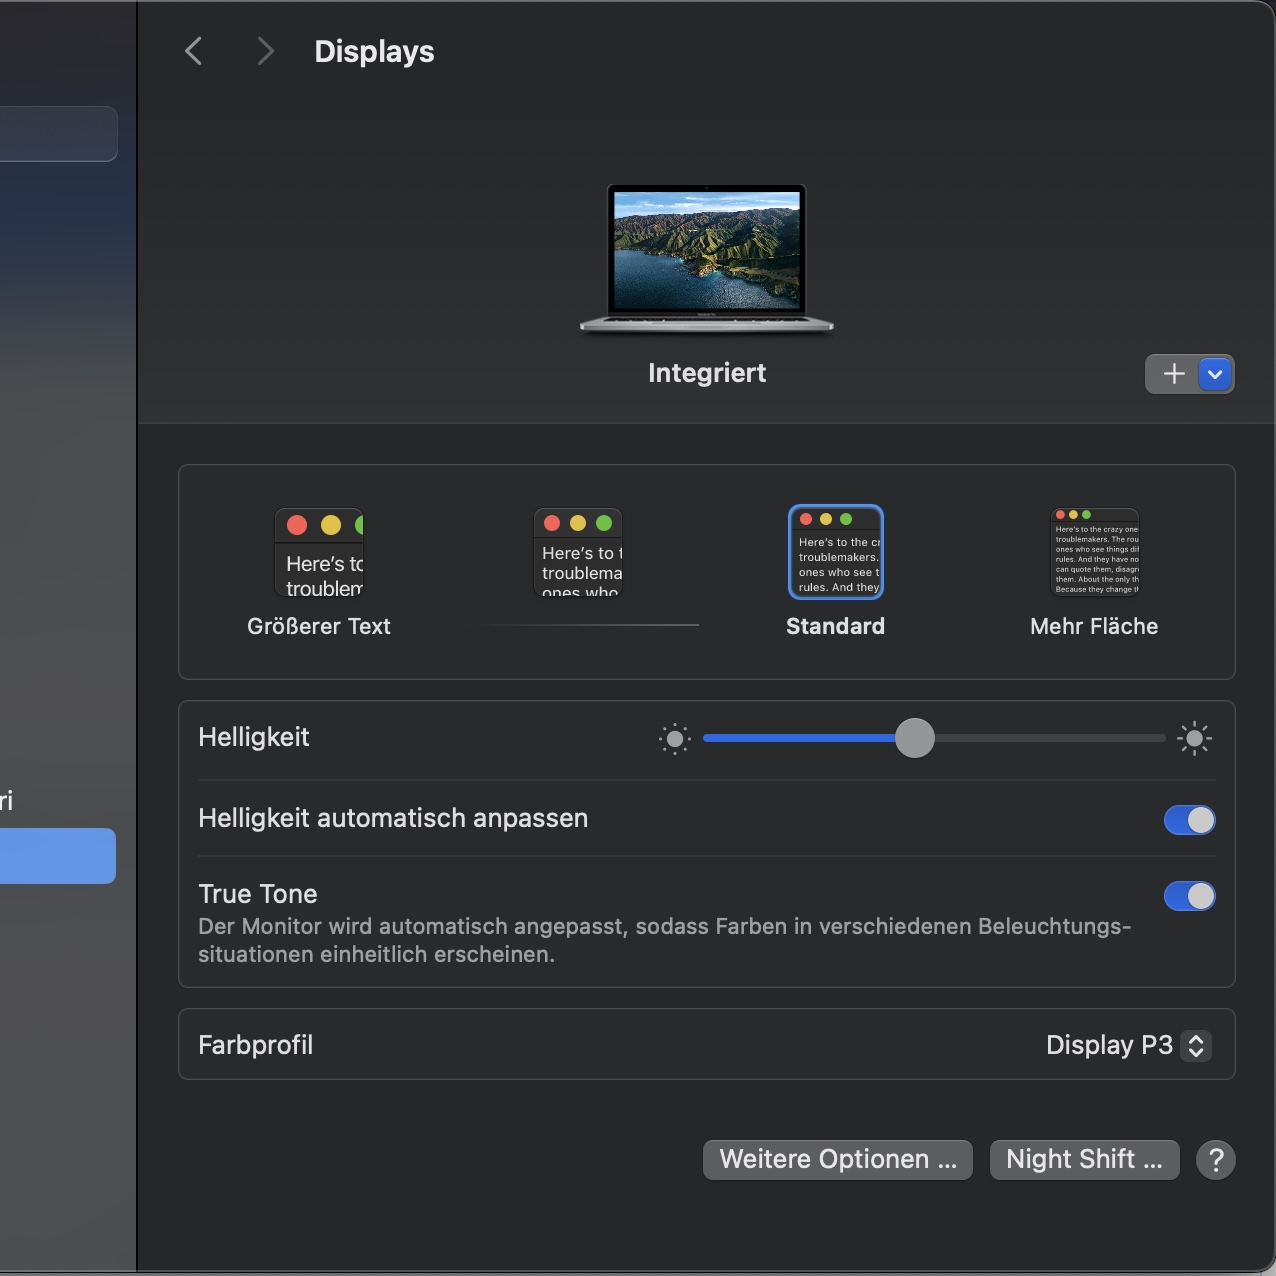
Task: Open Weitere Optionen settings
Action: point(837,1160)
